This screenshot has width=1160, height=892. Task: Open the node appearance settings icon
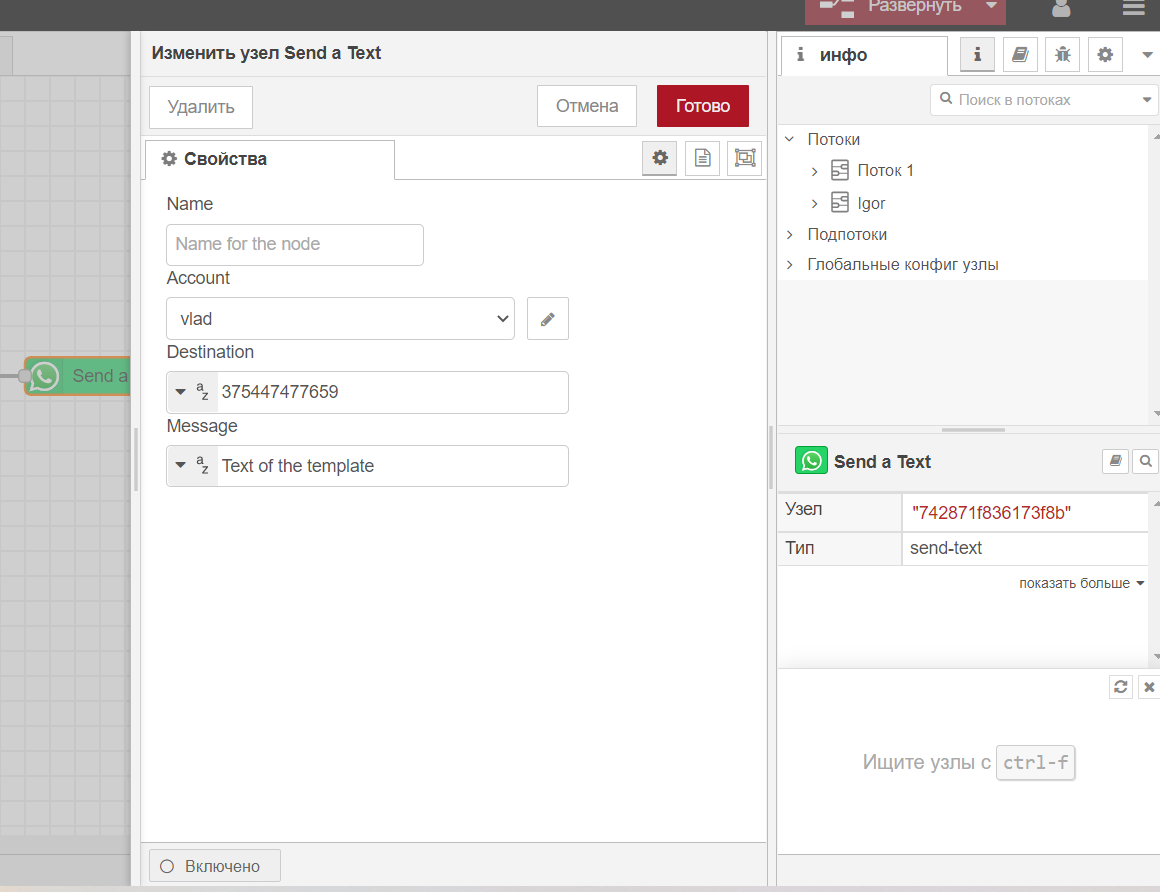pyautogui.click(x=744, y=158)
